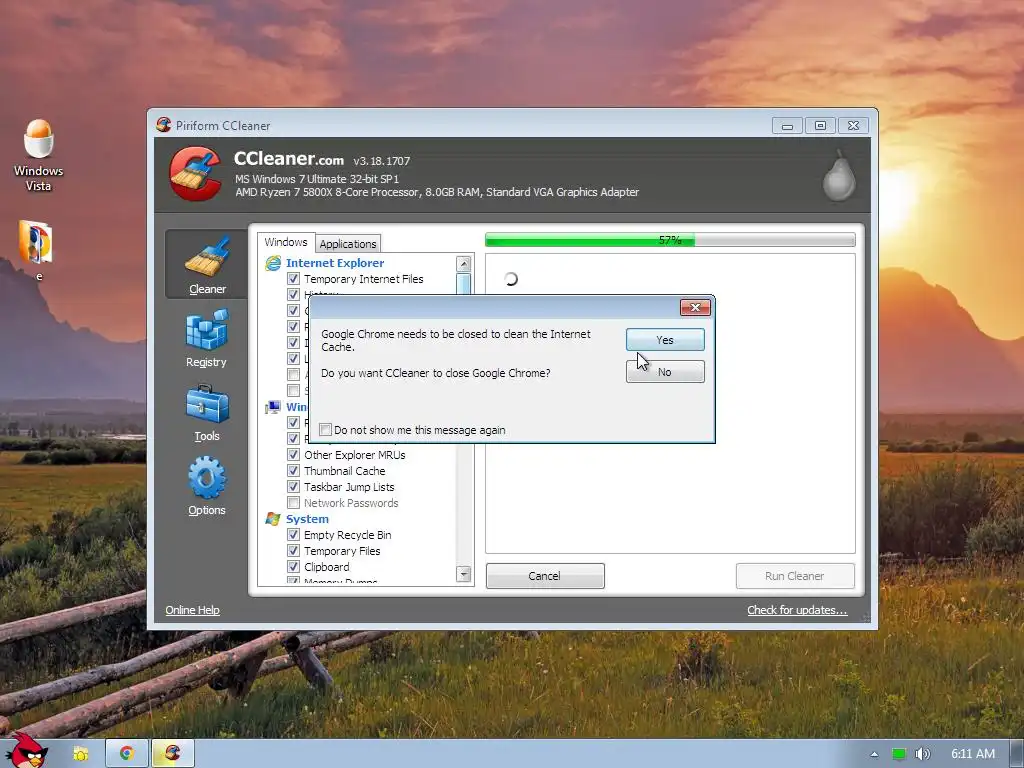Click Check for updates link
The height and width of the screenshot is (768, 1024).
tap(797, 610)
